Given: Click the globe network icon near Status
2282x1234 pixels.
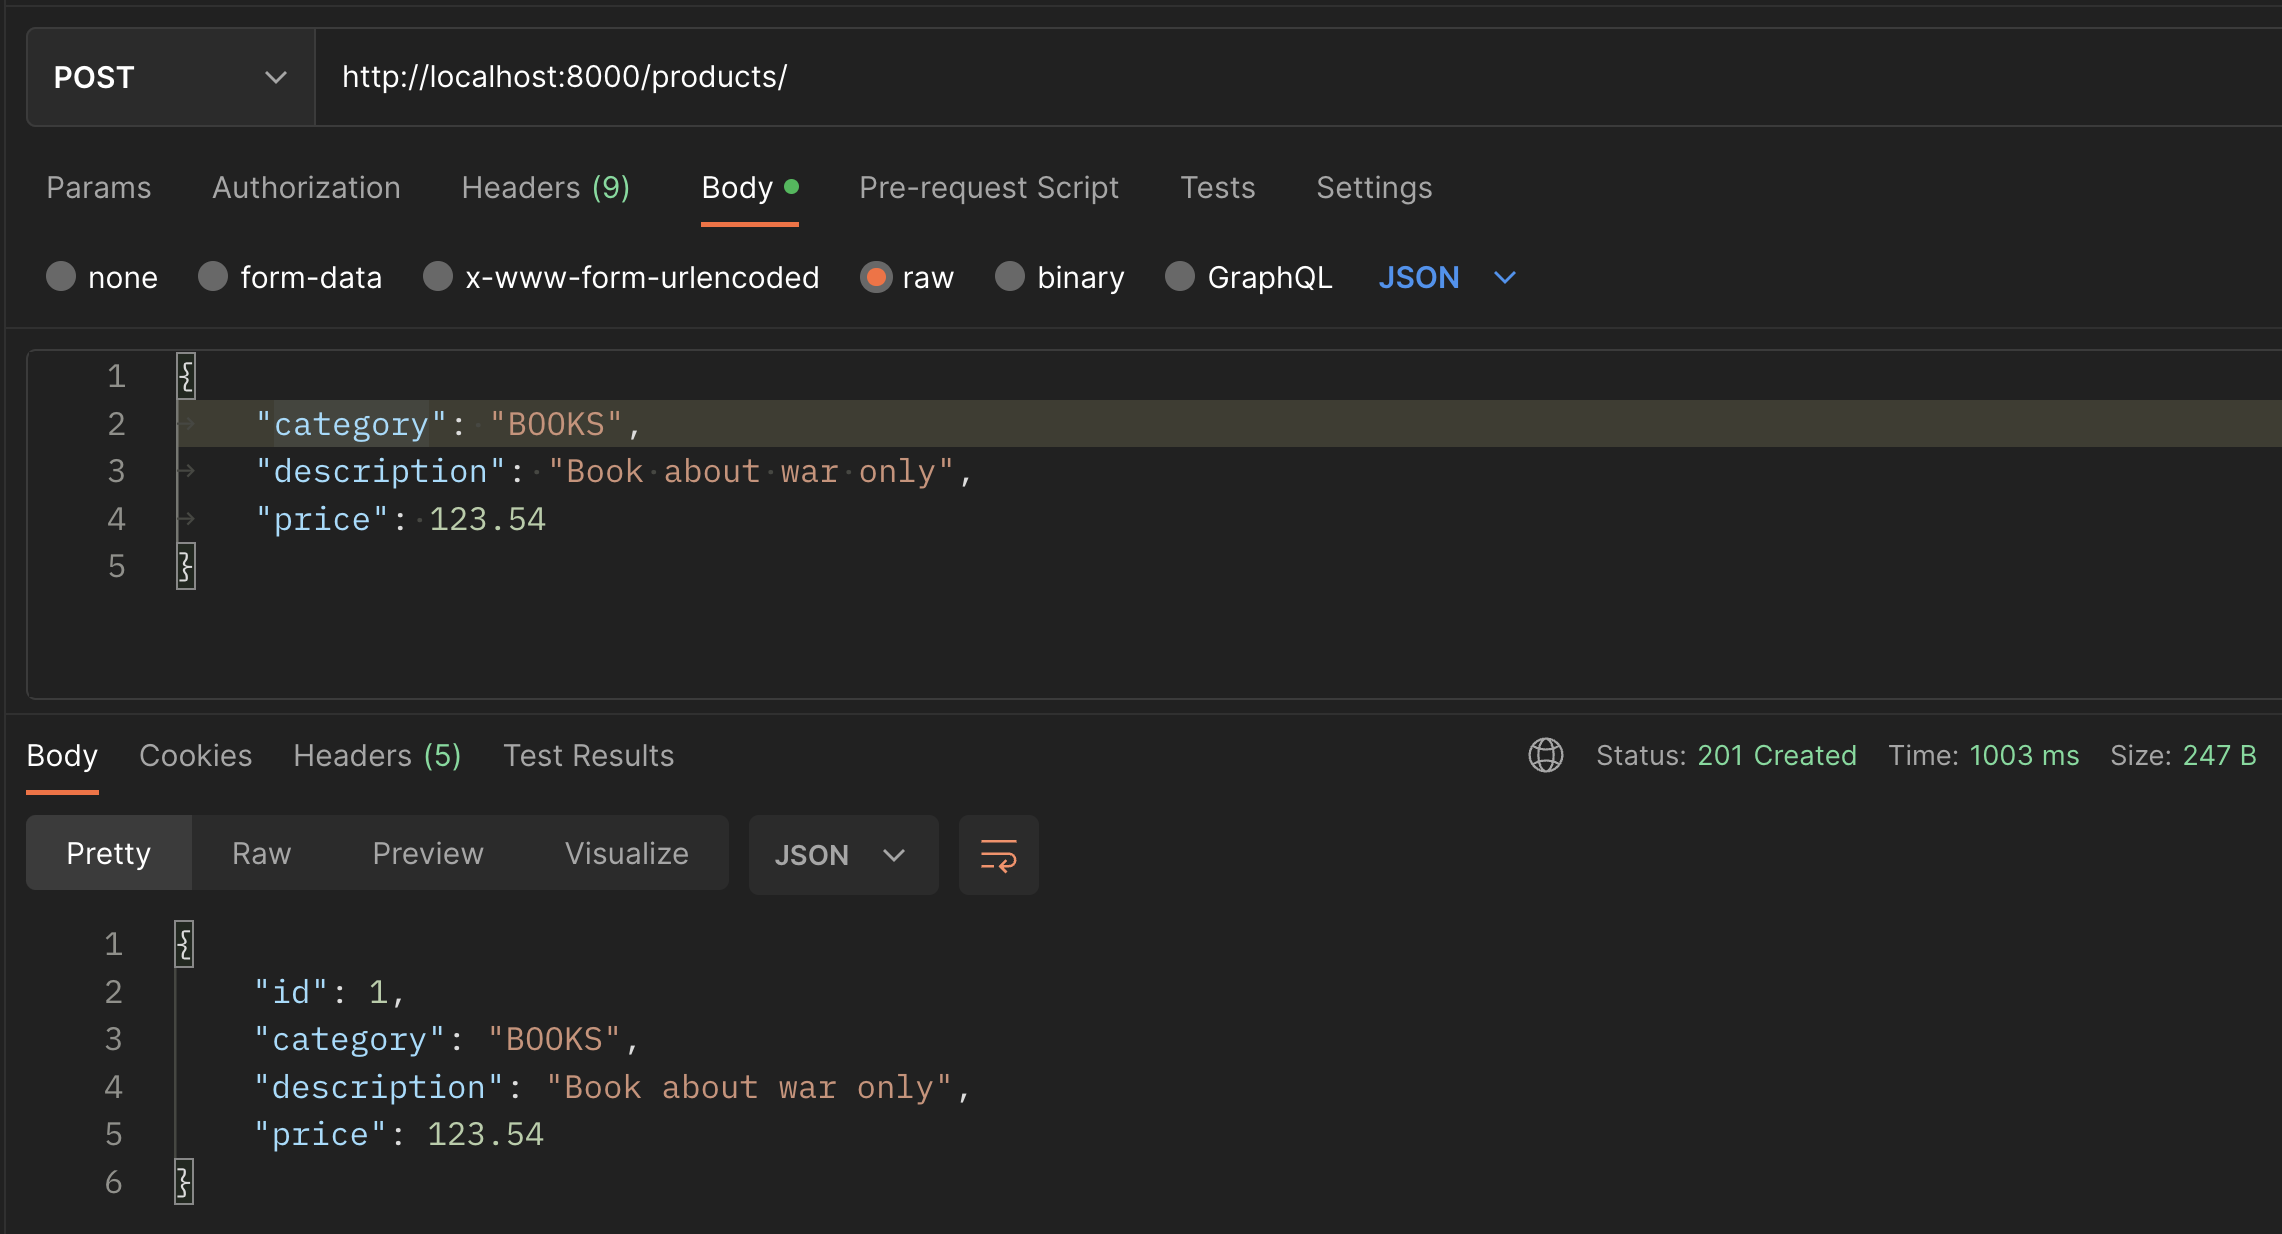Looking at the screenshot, I should (x=1545, y=755).
